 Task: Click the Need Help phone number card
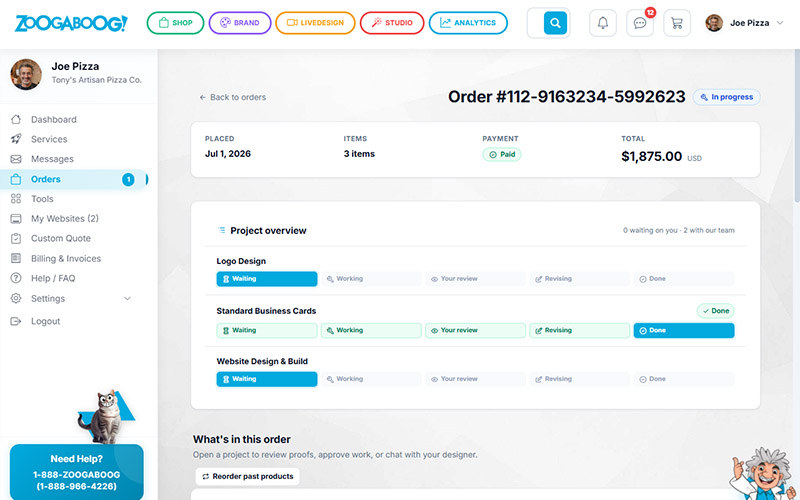[77, 472]
